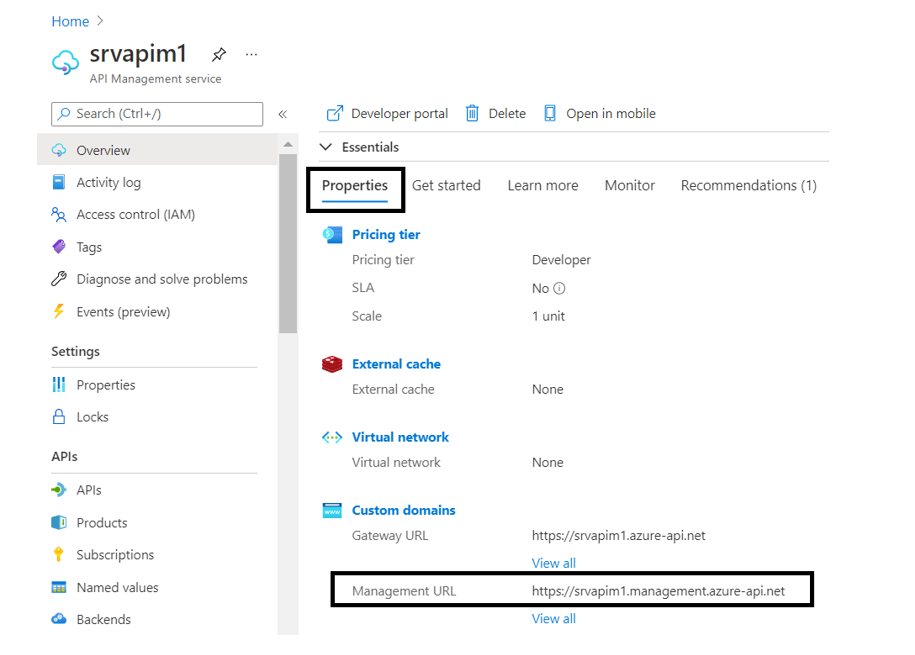Click the Developer pricing tier value
The width and height of the screenshot is (915, 655).
click(x=561, y=260)
